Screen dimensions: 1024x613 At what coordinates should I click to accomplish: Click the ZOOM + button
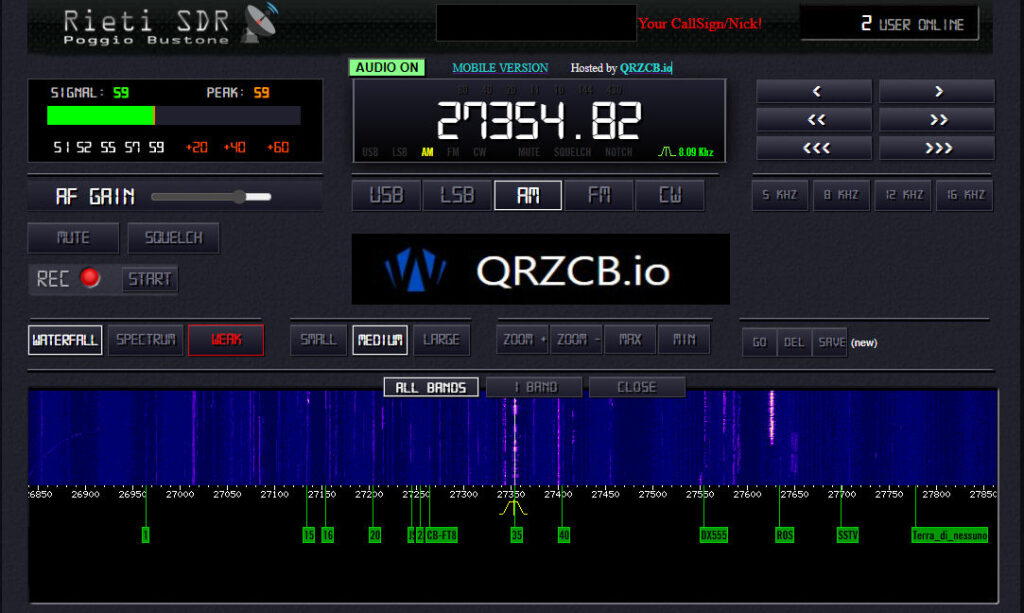(522, 339)
